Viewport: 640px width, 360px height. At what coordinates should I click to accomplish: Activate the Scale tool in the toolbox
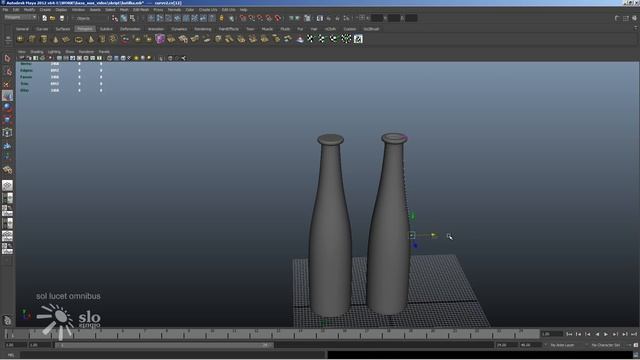click(7, 120)
